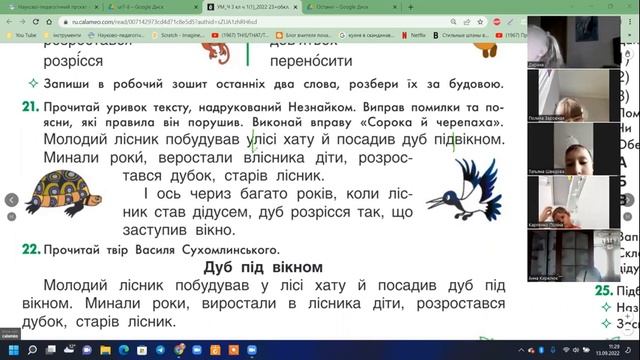Click the word 'переносити'

click(311, 61)
